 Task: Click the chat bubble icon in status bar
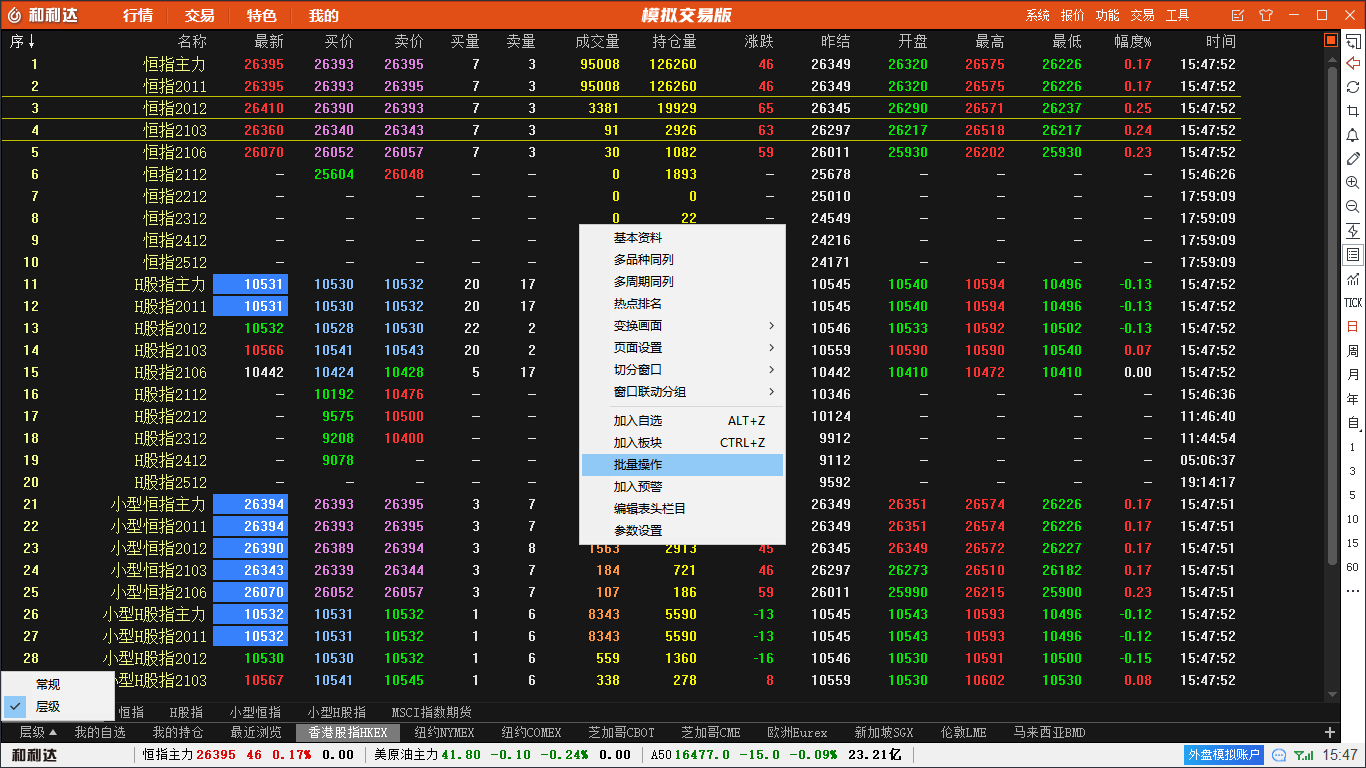coord(1279,755)
